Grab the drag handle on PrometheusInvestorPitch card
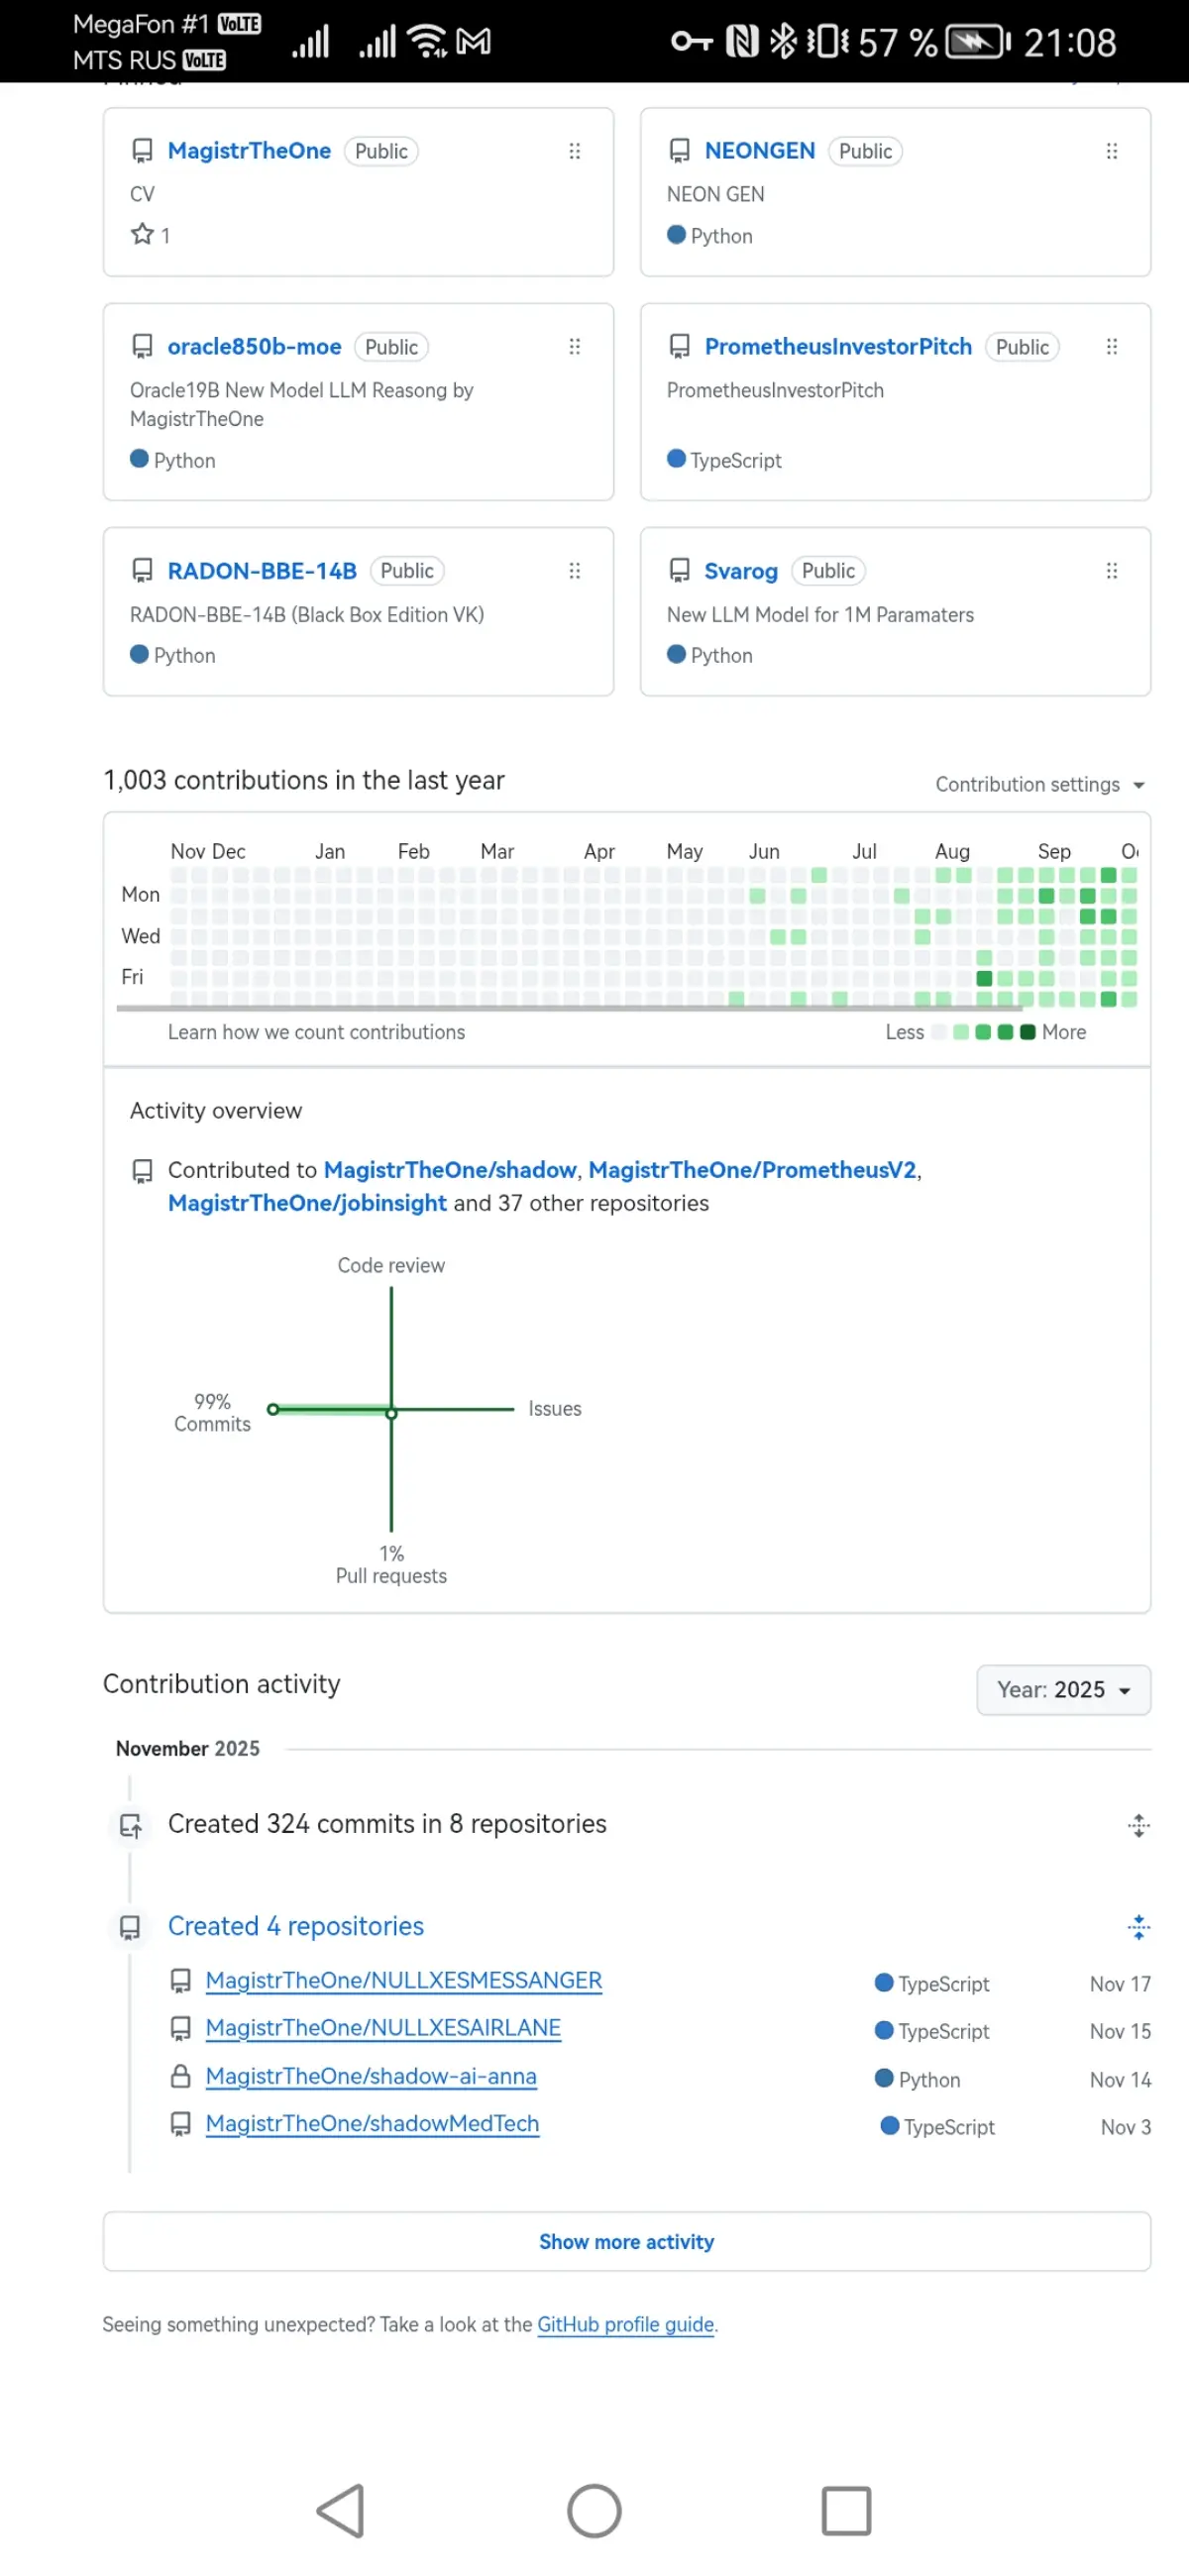 point(1111,347)
